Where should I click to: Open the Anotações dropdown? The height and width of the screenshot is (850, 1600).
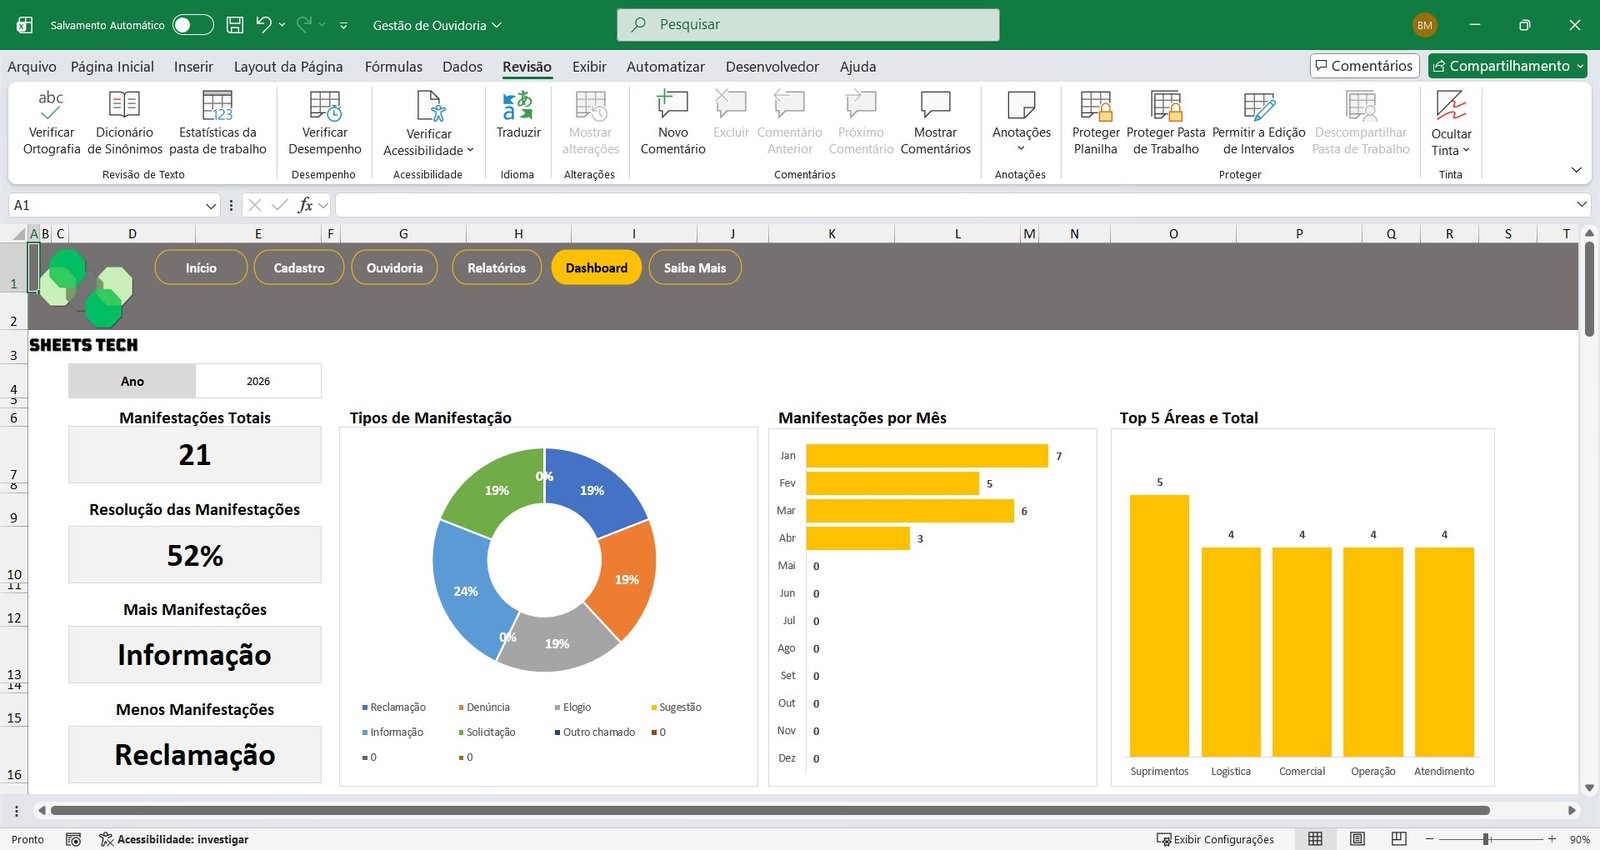tap(1021, 149)
